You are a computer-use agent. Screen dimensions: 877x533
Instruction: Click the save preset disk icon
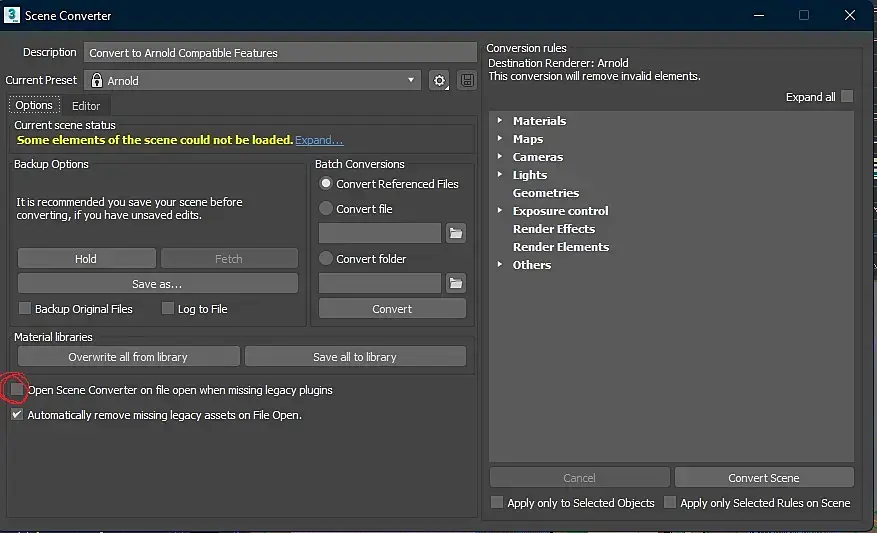pos(467,81)
